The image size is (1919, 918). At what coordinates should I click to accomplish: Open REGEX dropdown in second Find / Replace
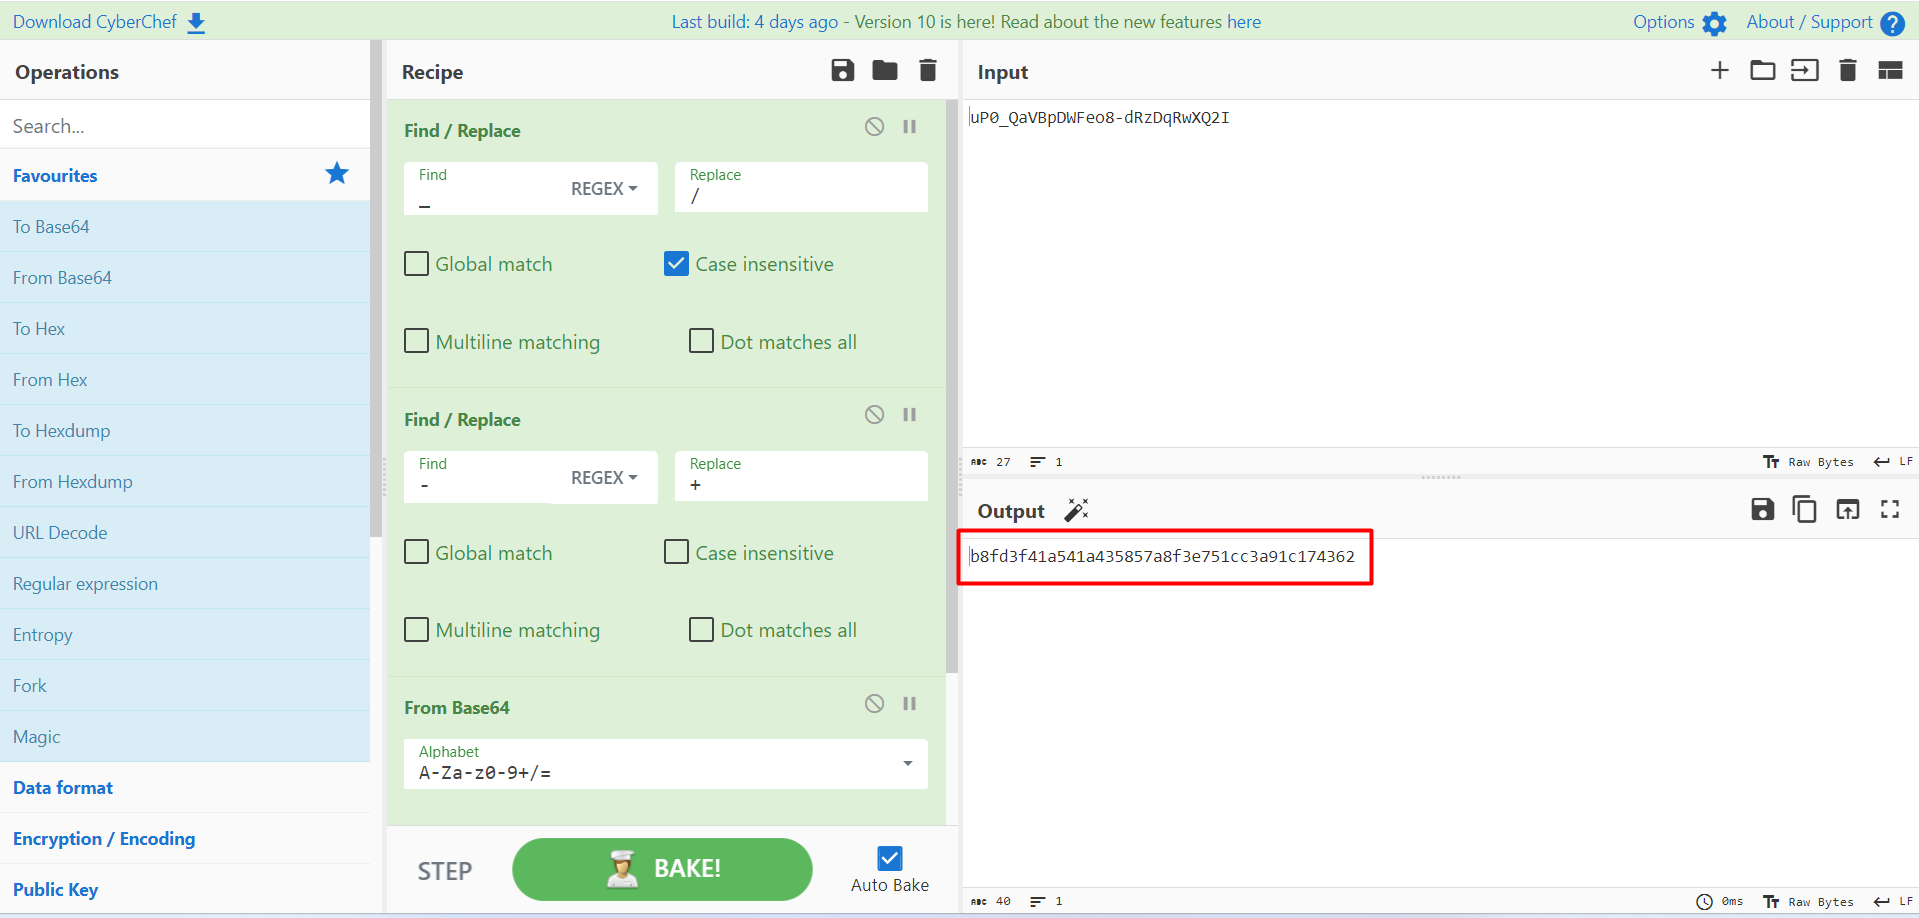coord(604,478)
